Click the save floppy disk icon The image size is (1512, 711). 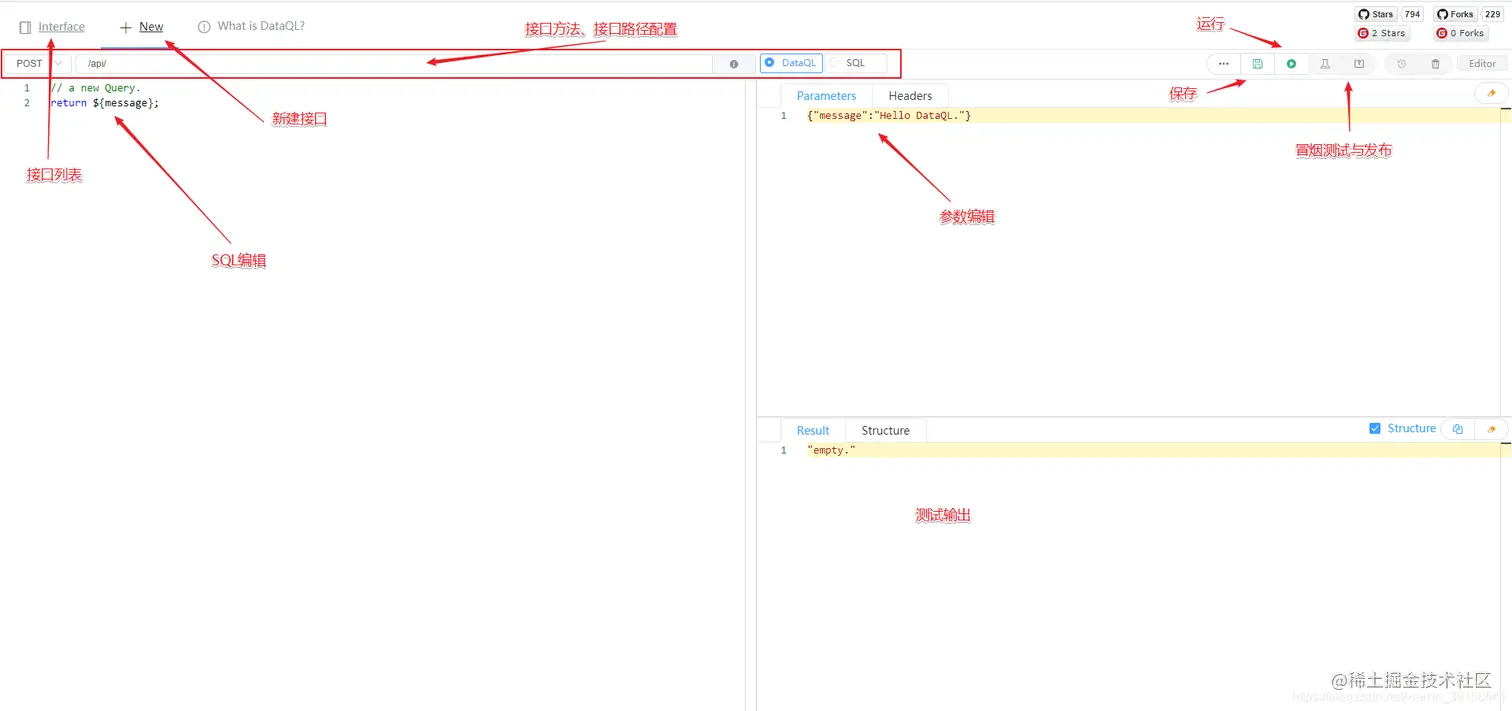point(1258,64)
